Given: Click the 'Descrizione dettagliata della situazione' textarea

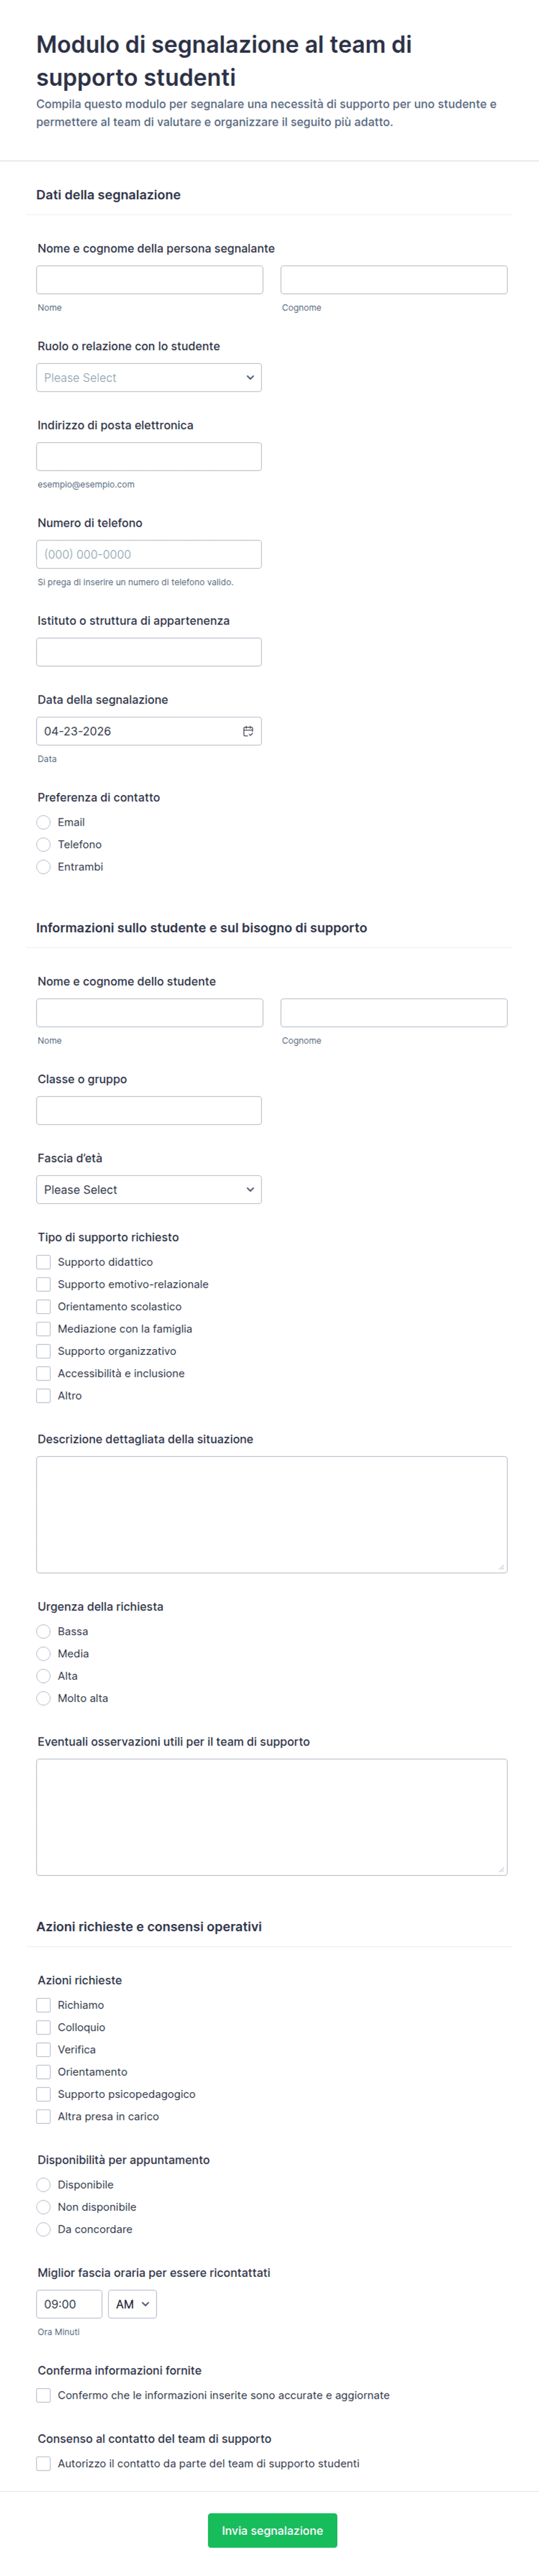Looking at the screenshot, I should (271, 1514).
